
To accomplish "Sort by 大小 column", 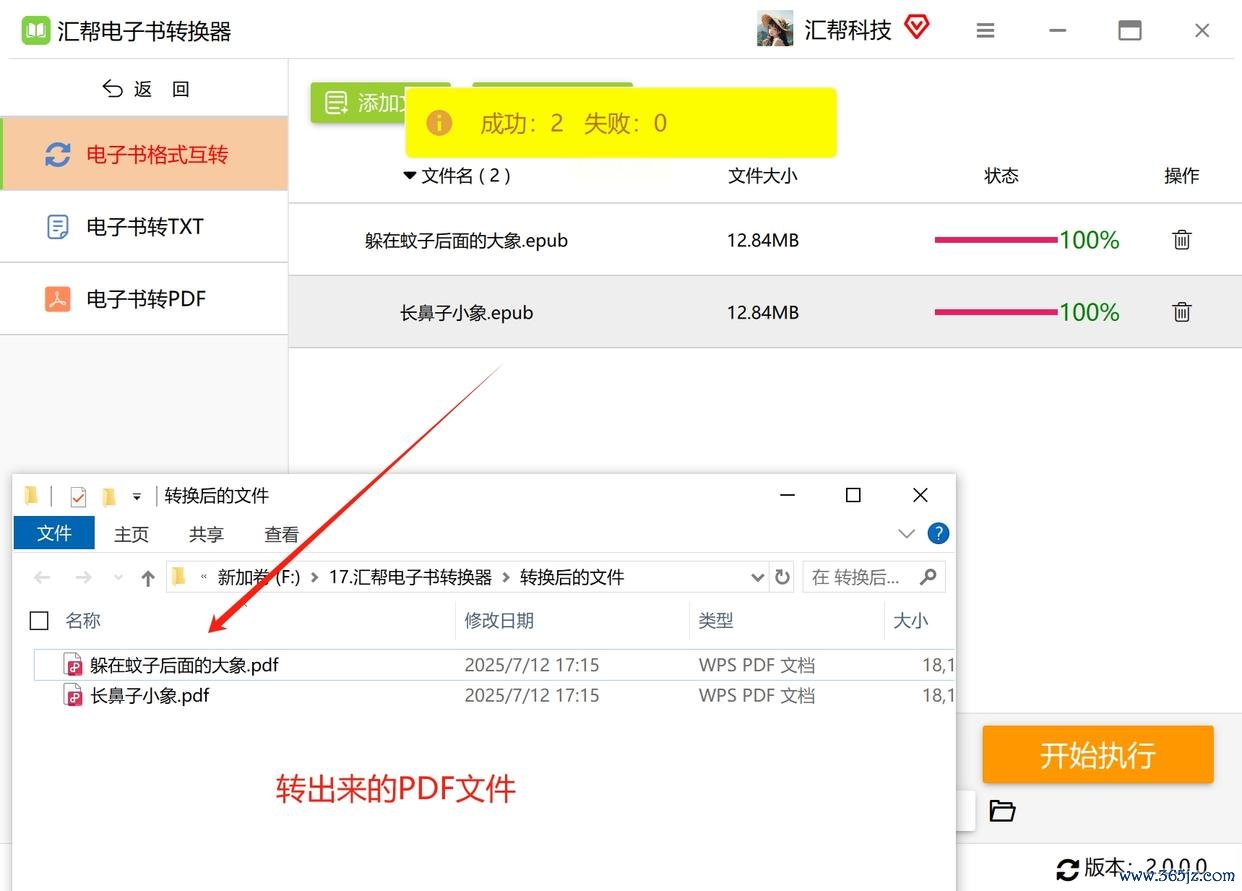I will coord(910,620).
